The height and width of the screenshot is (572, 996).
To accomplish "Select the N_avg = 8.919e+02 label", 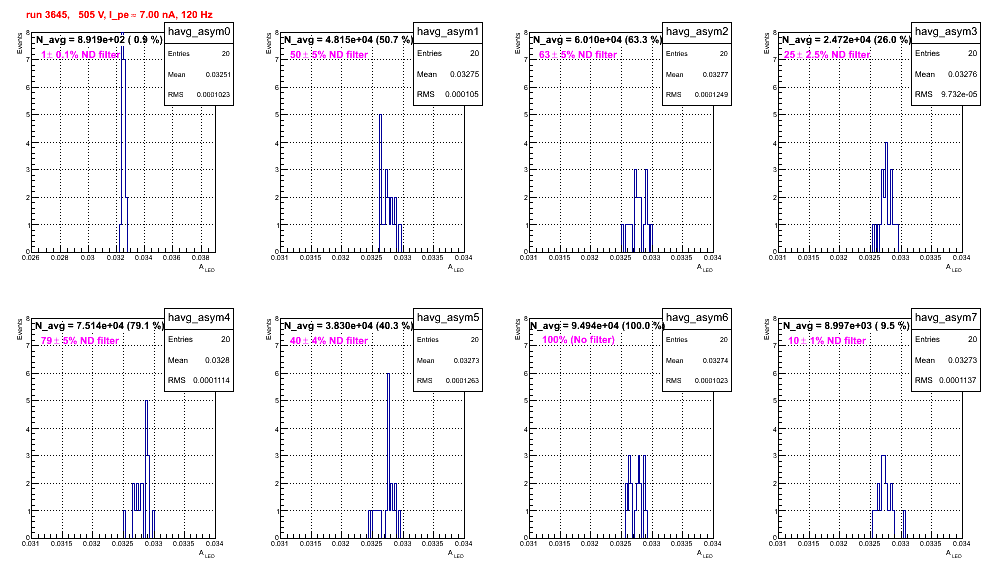I will (98, 39).
